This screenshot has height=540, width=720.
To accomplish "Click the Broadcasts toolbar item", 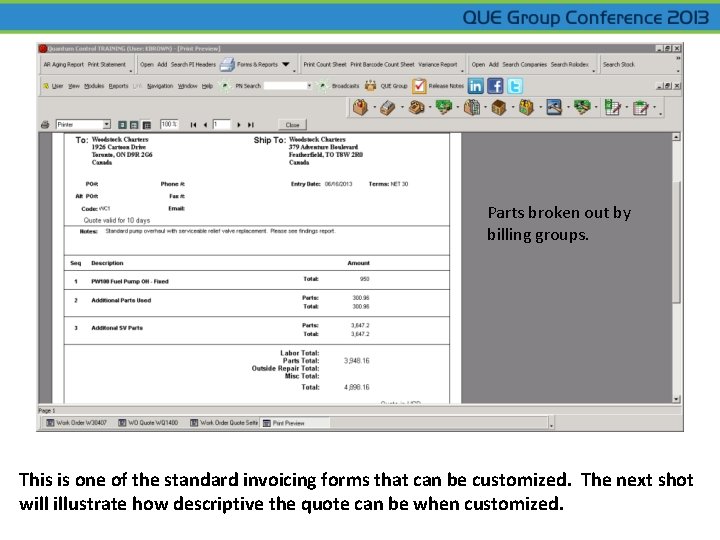I will 345,86.
